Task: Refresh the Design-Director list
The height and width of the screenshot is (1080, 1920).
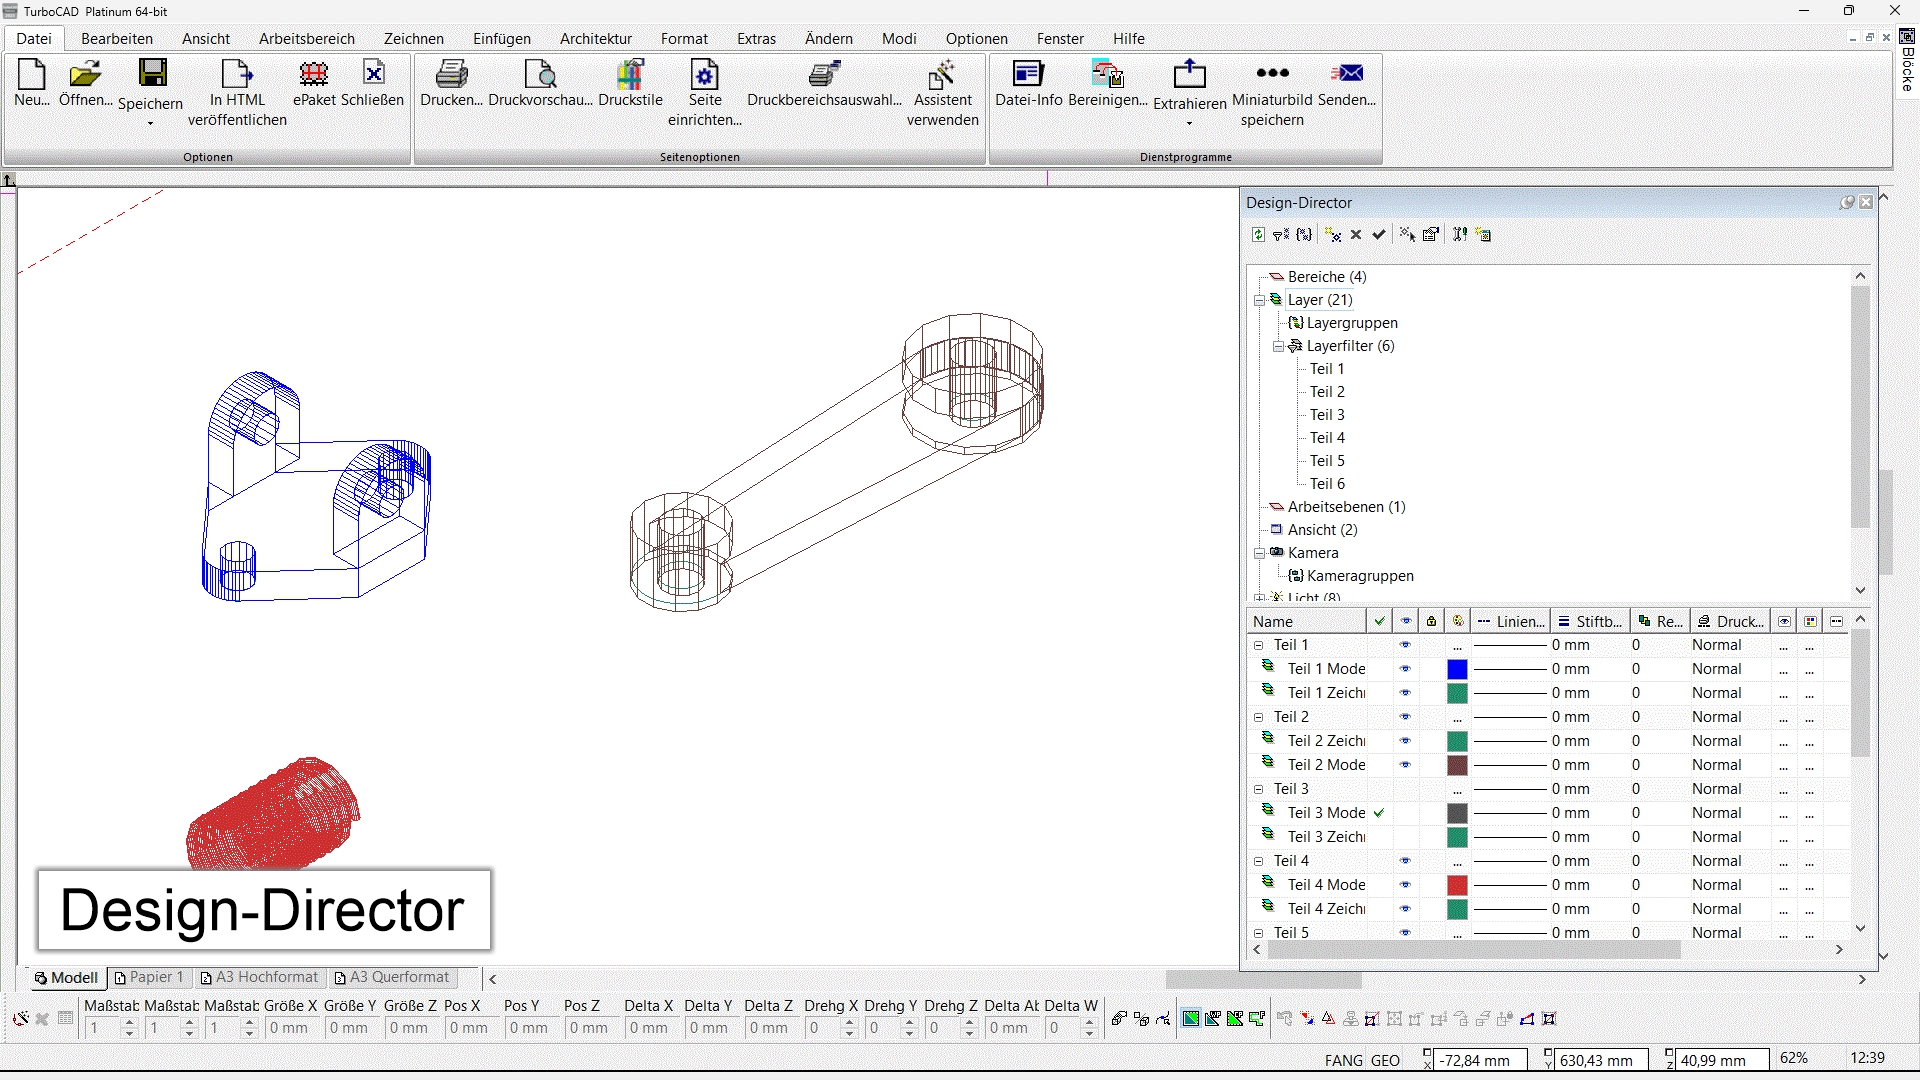Action: pos(1258,235)
